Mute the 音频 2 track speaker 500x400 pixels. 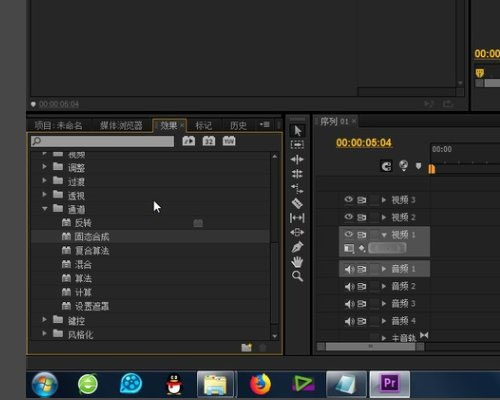(349, 286)
